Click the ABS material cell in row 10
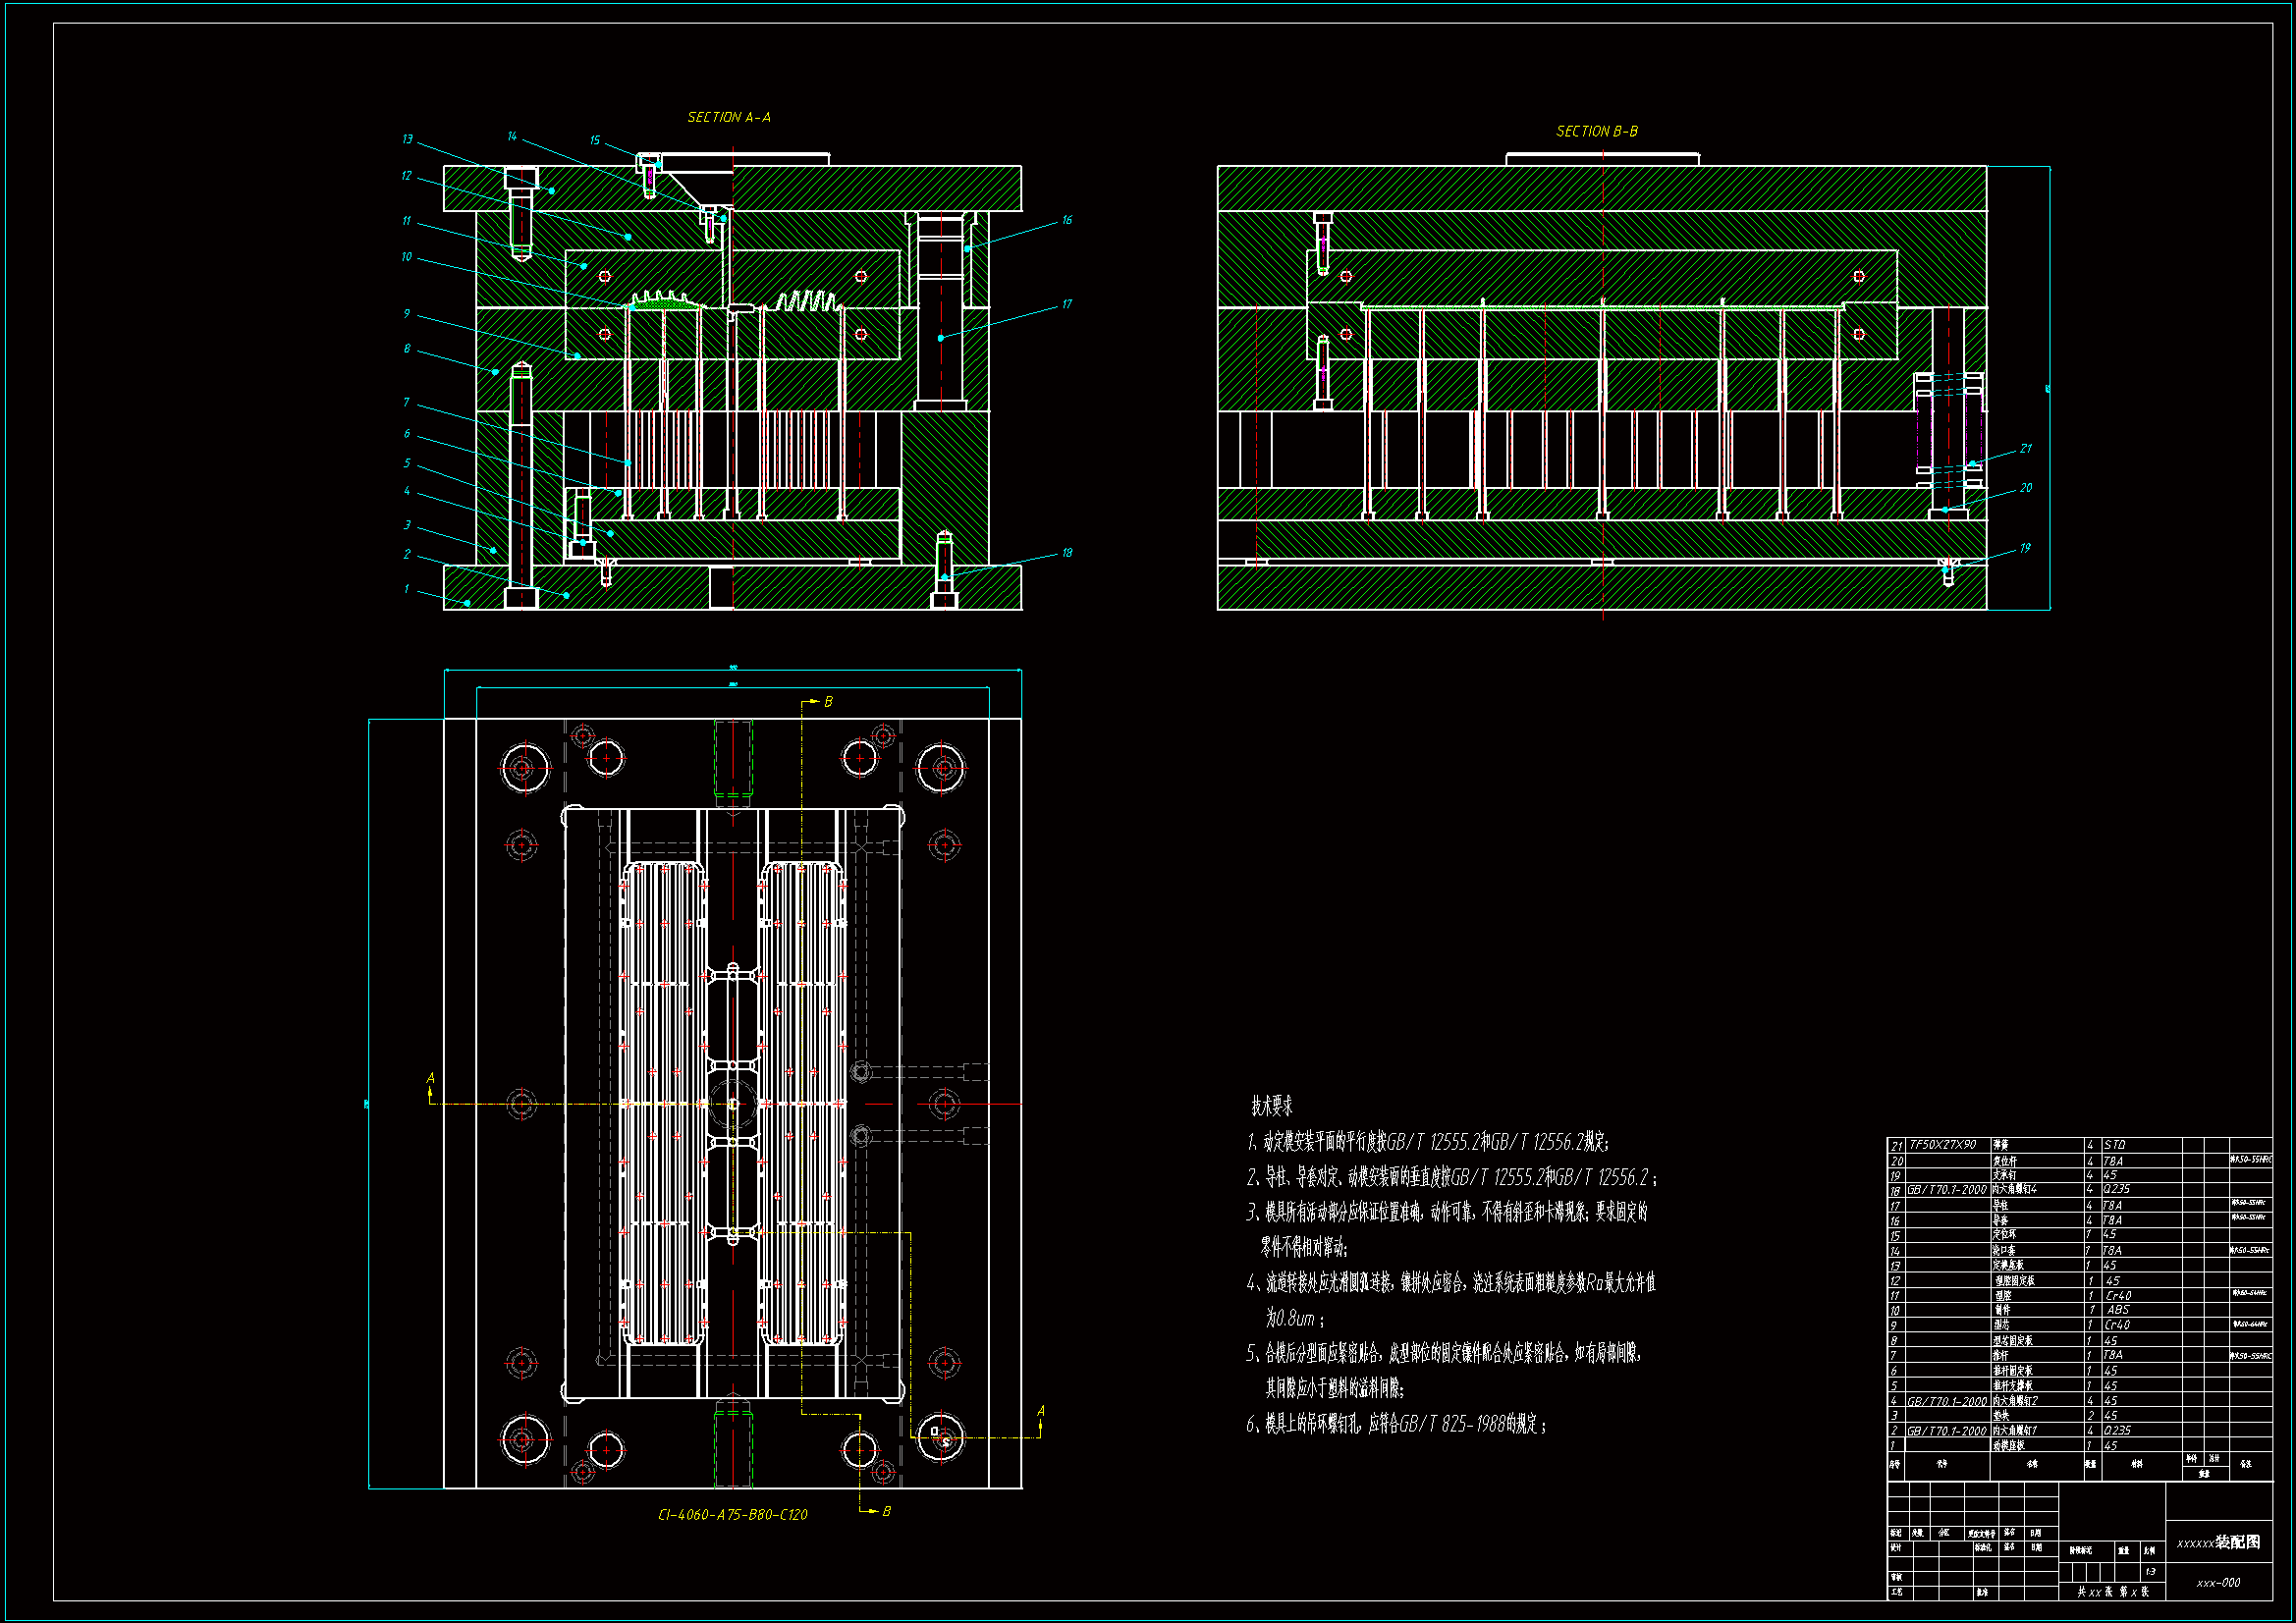The width and height of the screenshot is (2296, 1623). (x=2117, y=1309)
